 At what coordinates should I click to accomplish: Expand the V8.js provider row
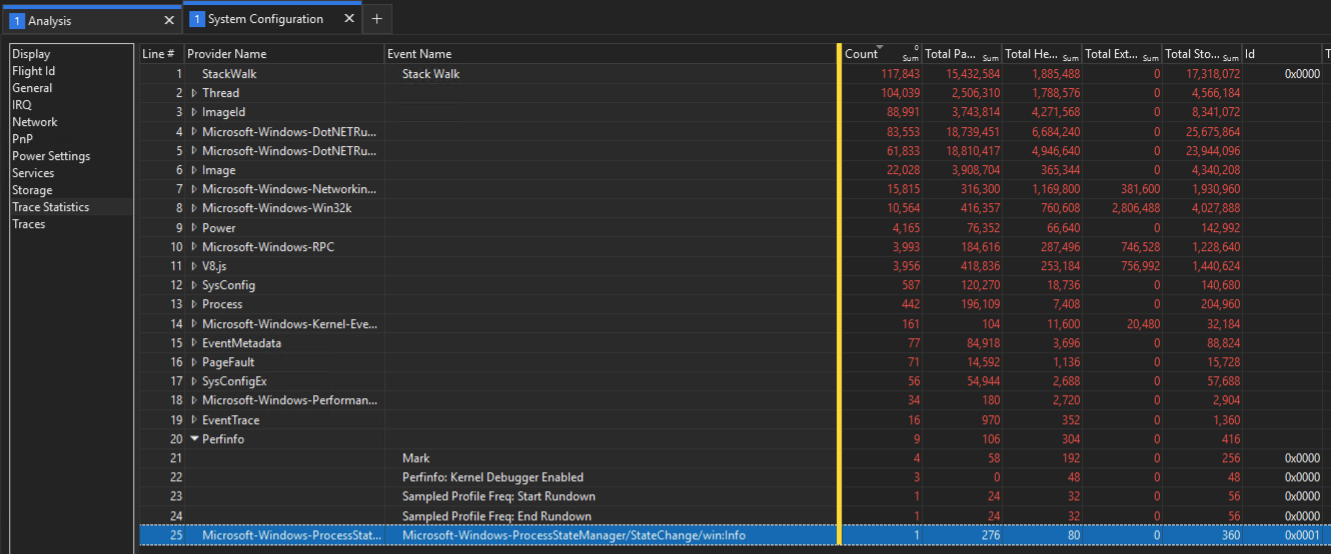pos(194,266)
